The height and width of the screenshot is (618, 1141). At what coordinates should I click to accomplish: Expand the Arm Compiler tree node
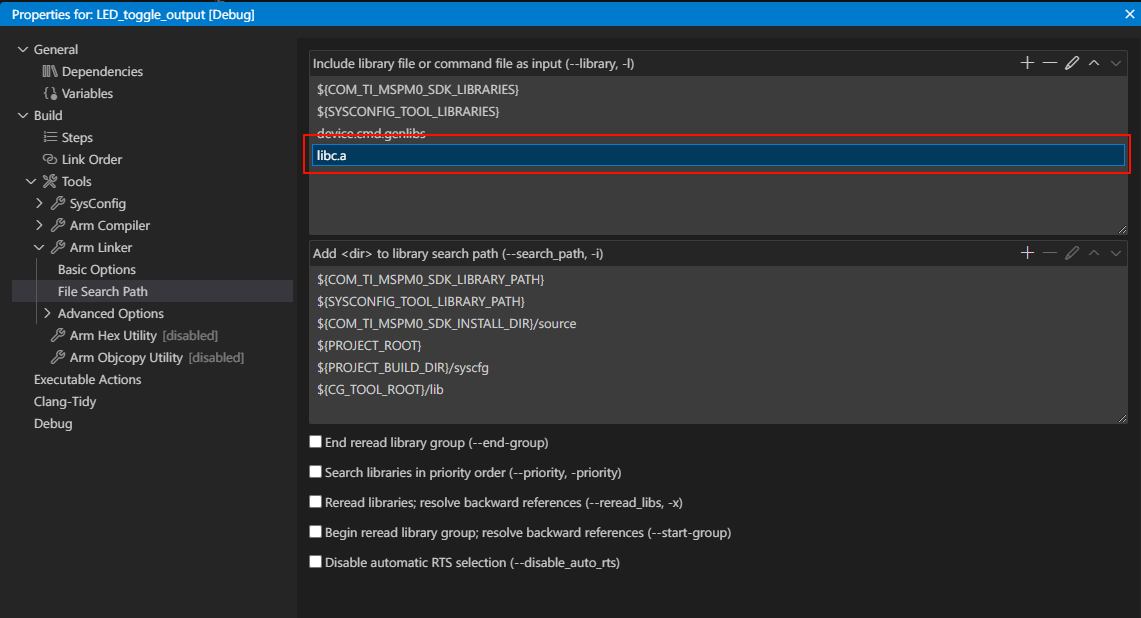pos(40,225)
